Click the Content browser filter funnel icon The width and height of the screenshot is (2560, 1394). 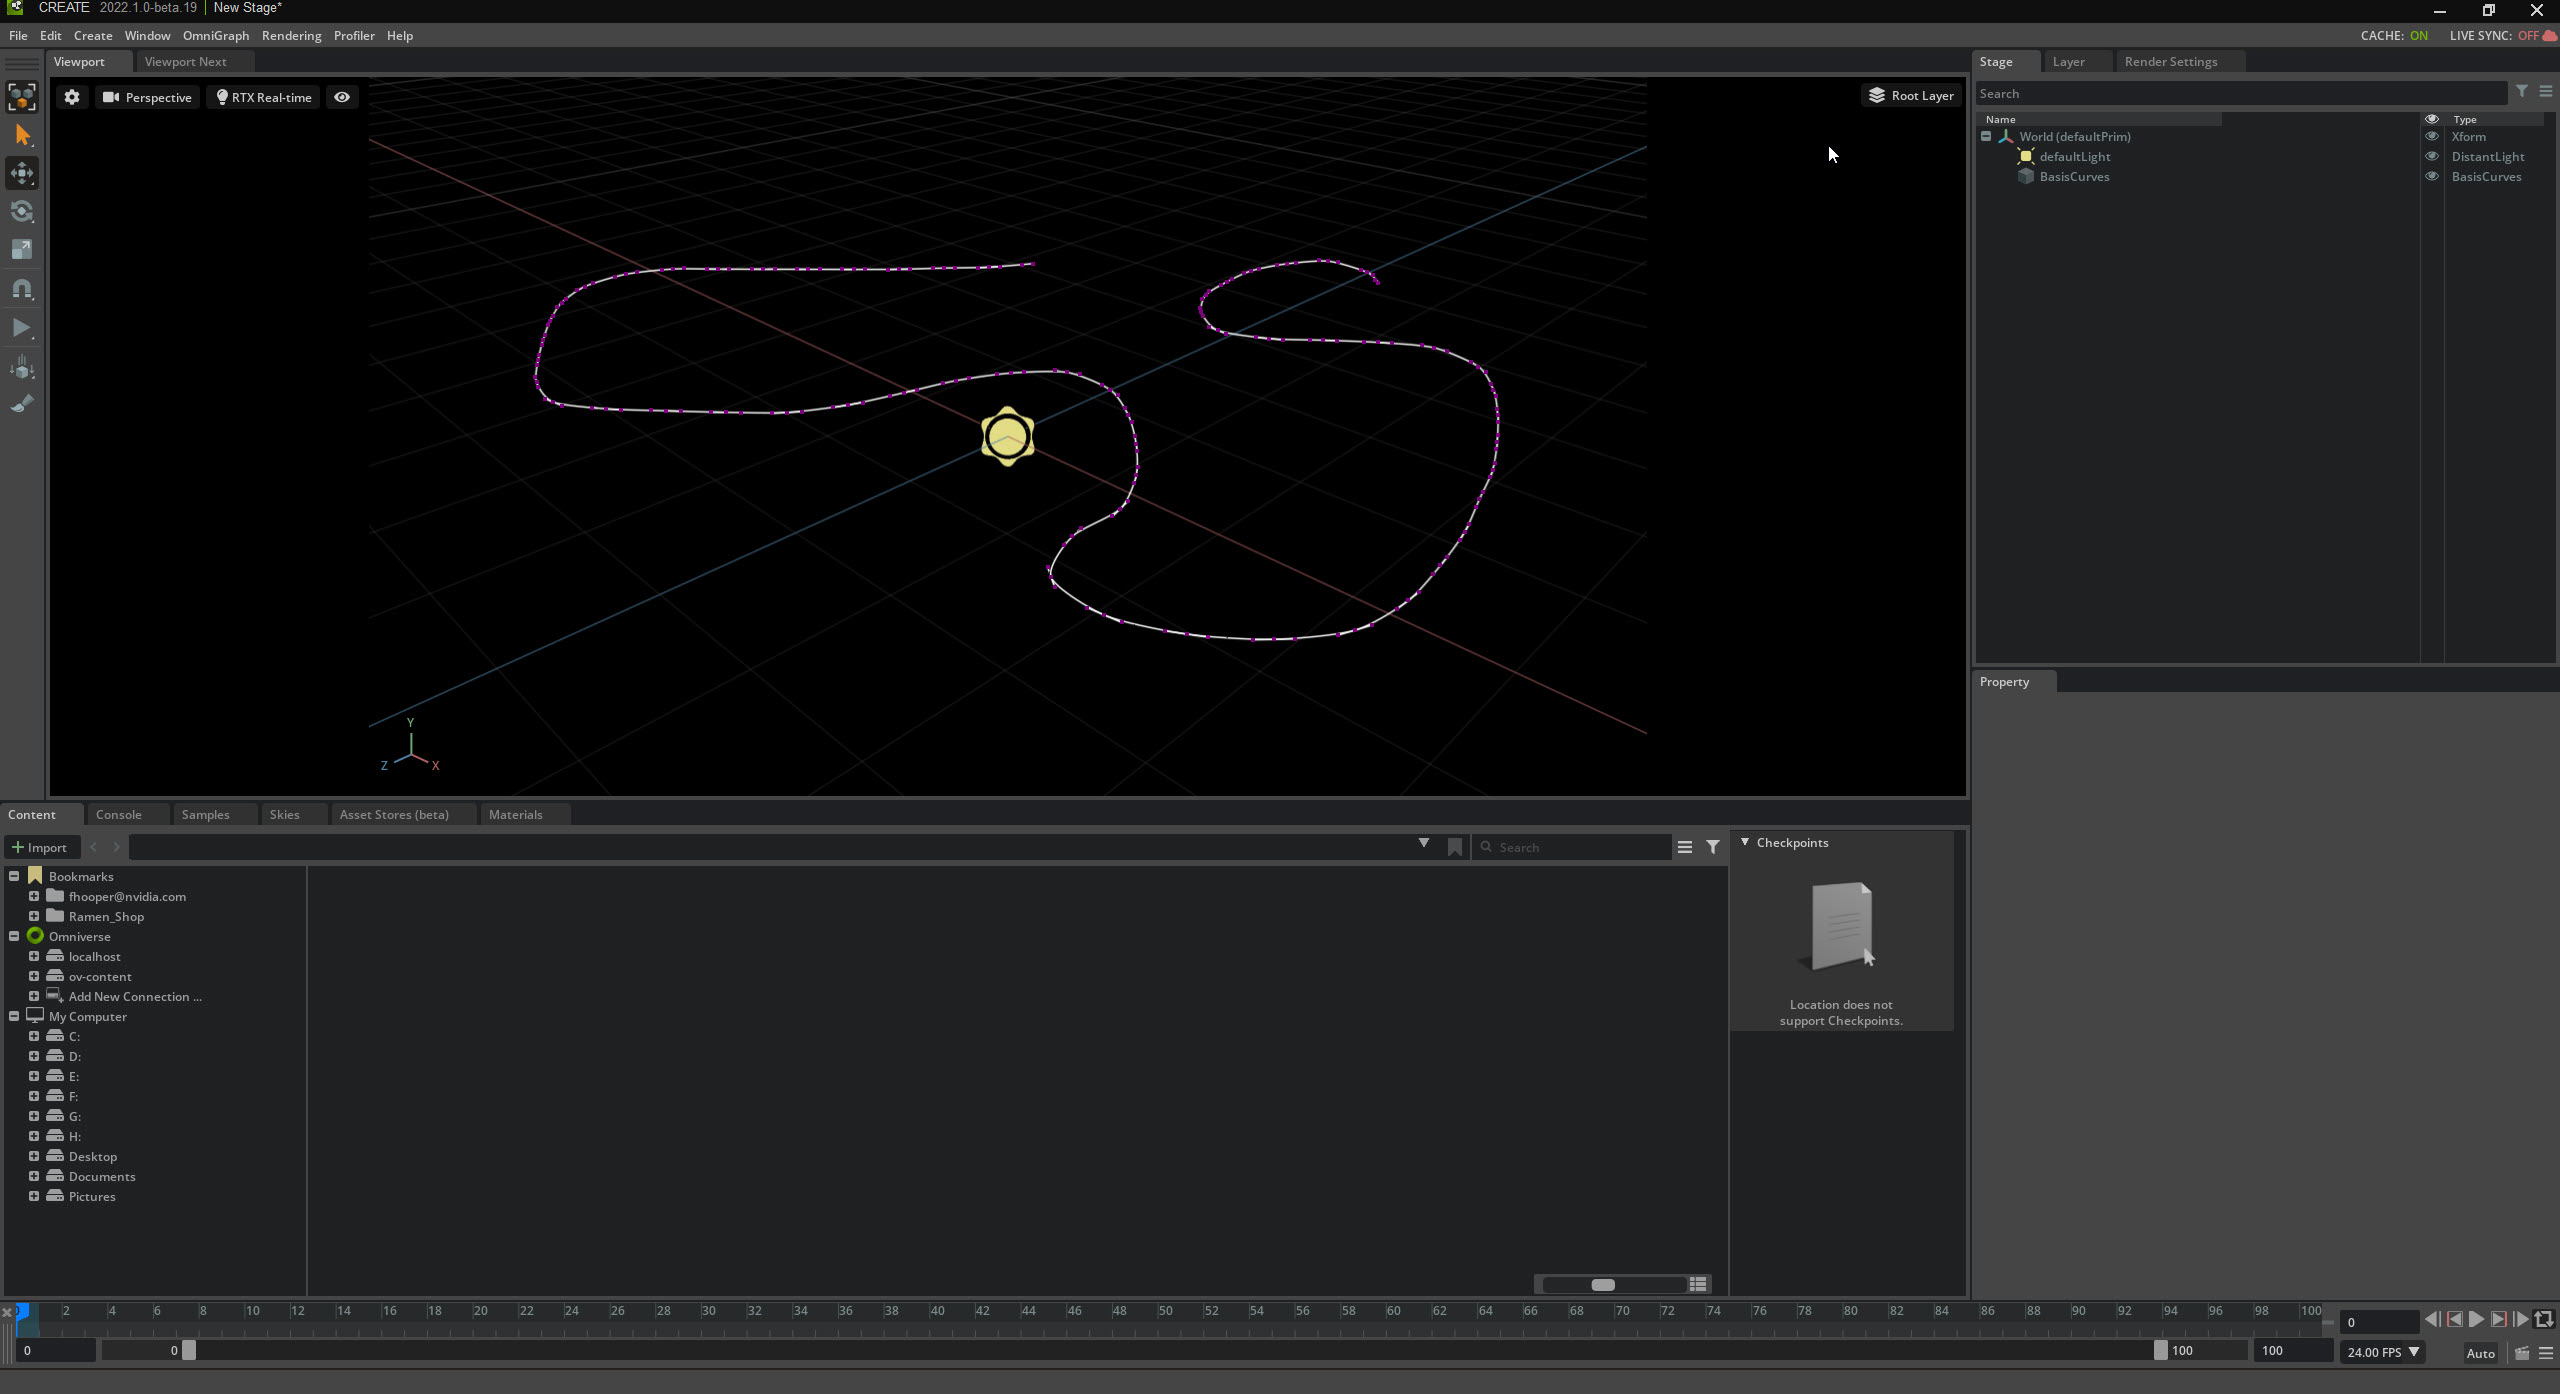(1713, 847)
